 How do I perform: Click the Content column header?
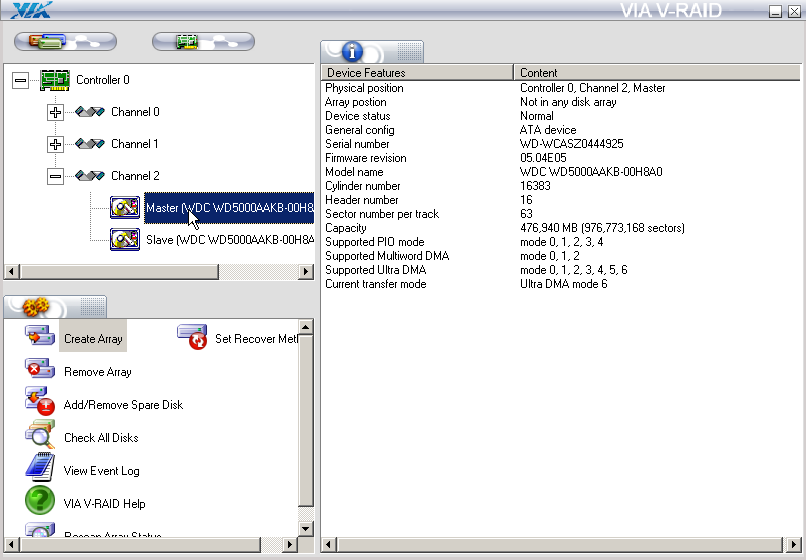pyautogui.click(x=657, y=73)
